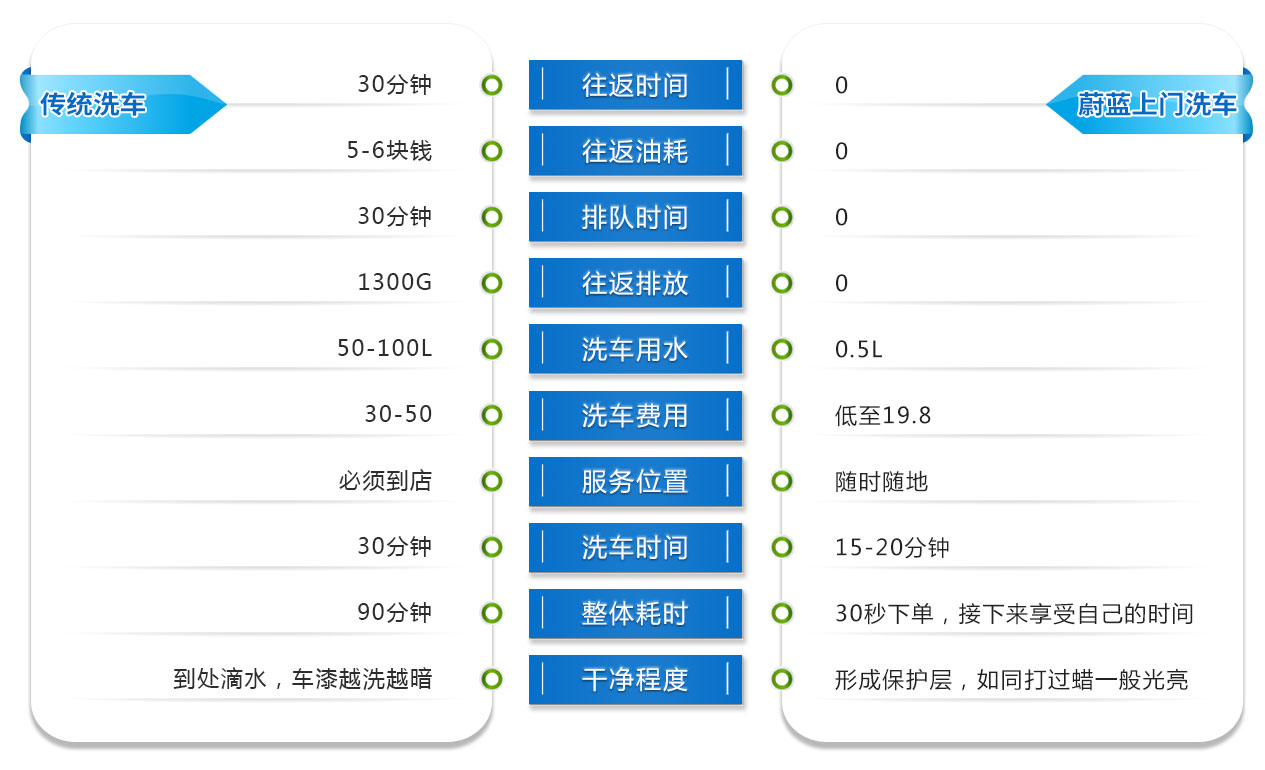Image resolution: width=1265 pixels, height=770 pixels.
Task: Click the green bullet between 30分钟 and 排队时间
Action: [x=491, y=217]
